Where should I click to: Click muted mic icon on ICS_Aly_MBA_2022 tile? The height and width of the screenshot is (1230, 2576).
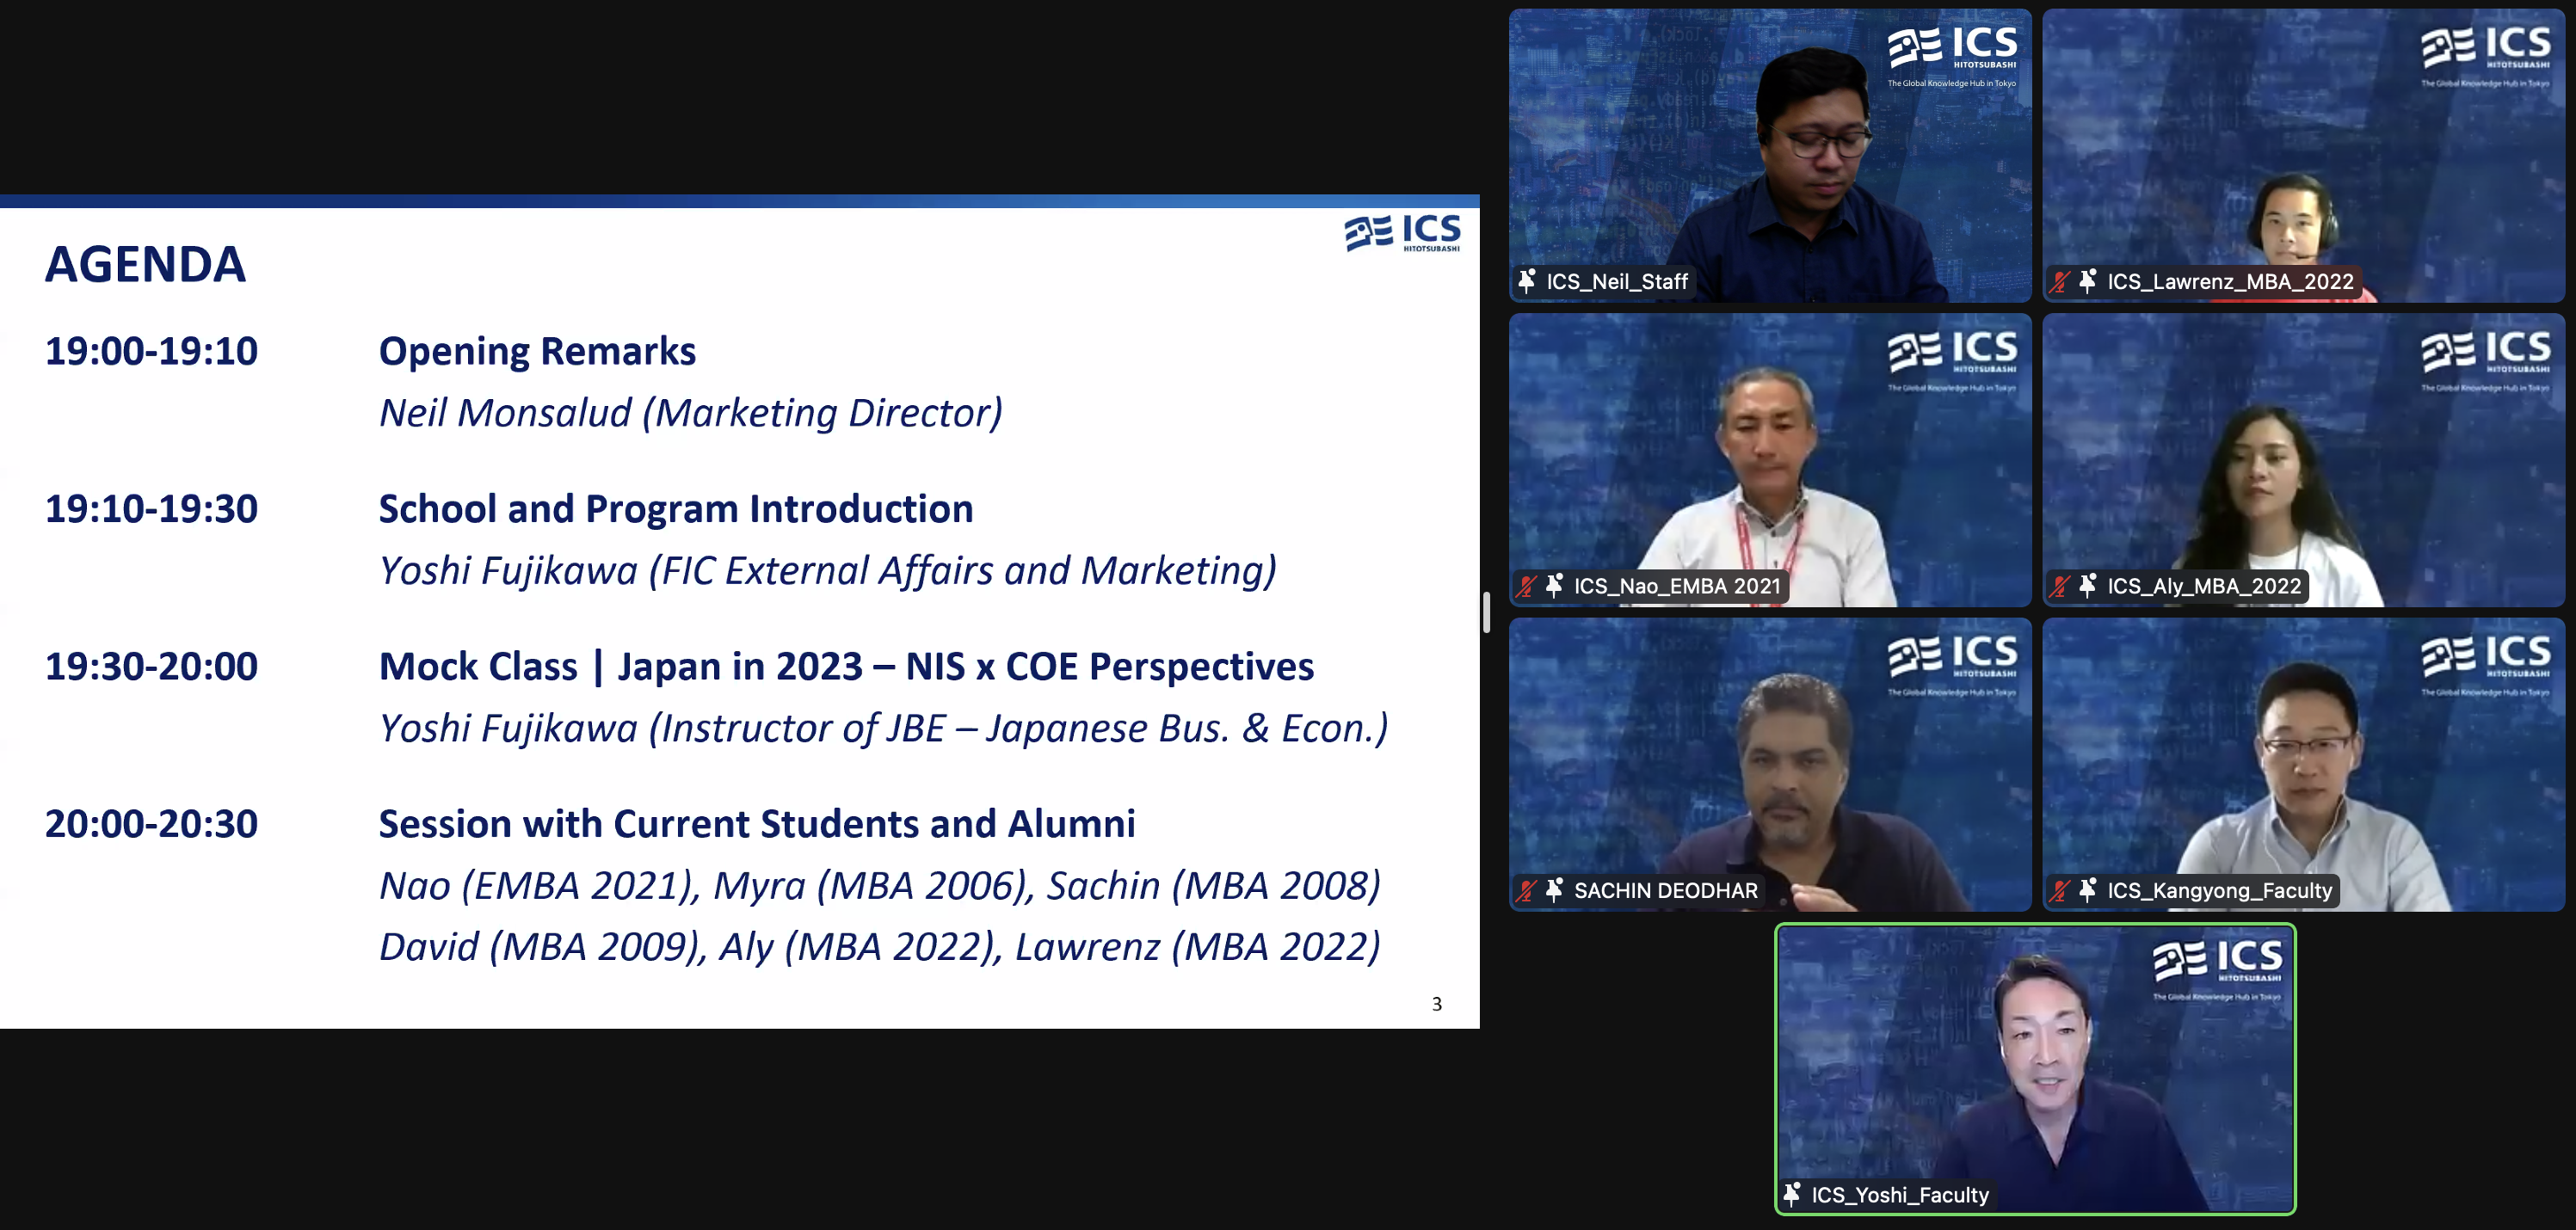click(2059, 586)
